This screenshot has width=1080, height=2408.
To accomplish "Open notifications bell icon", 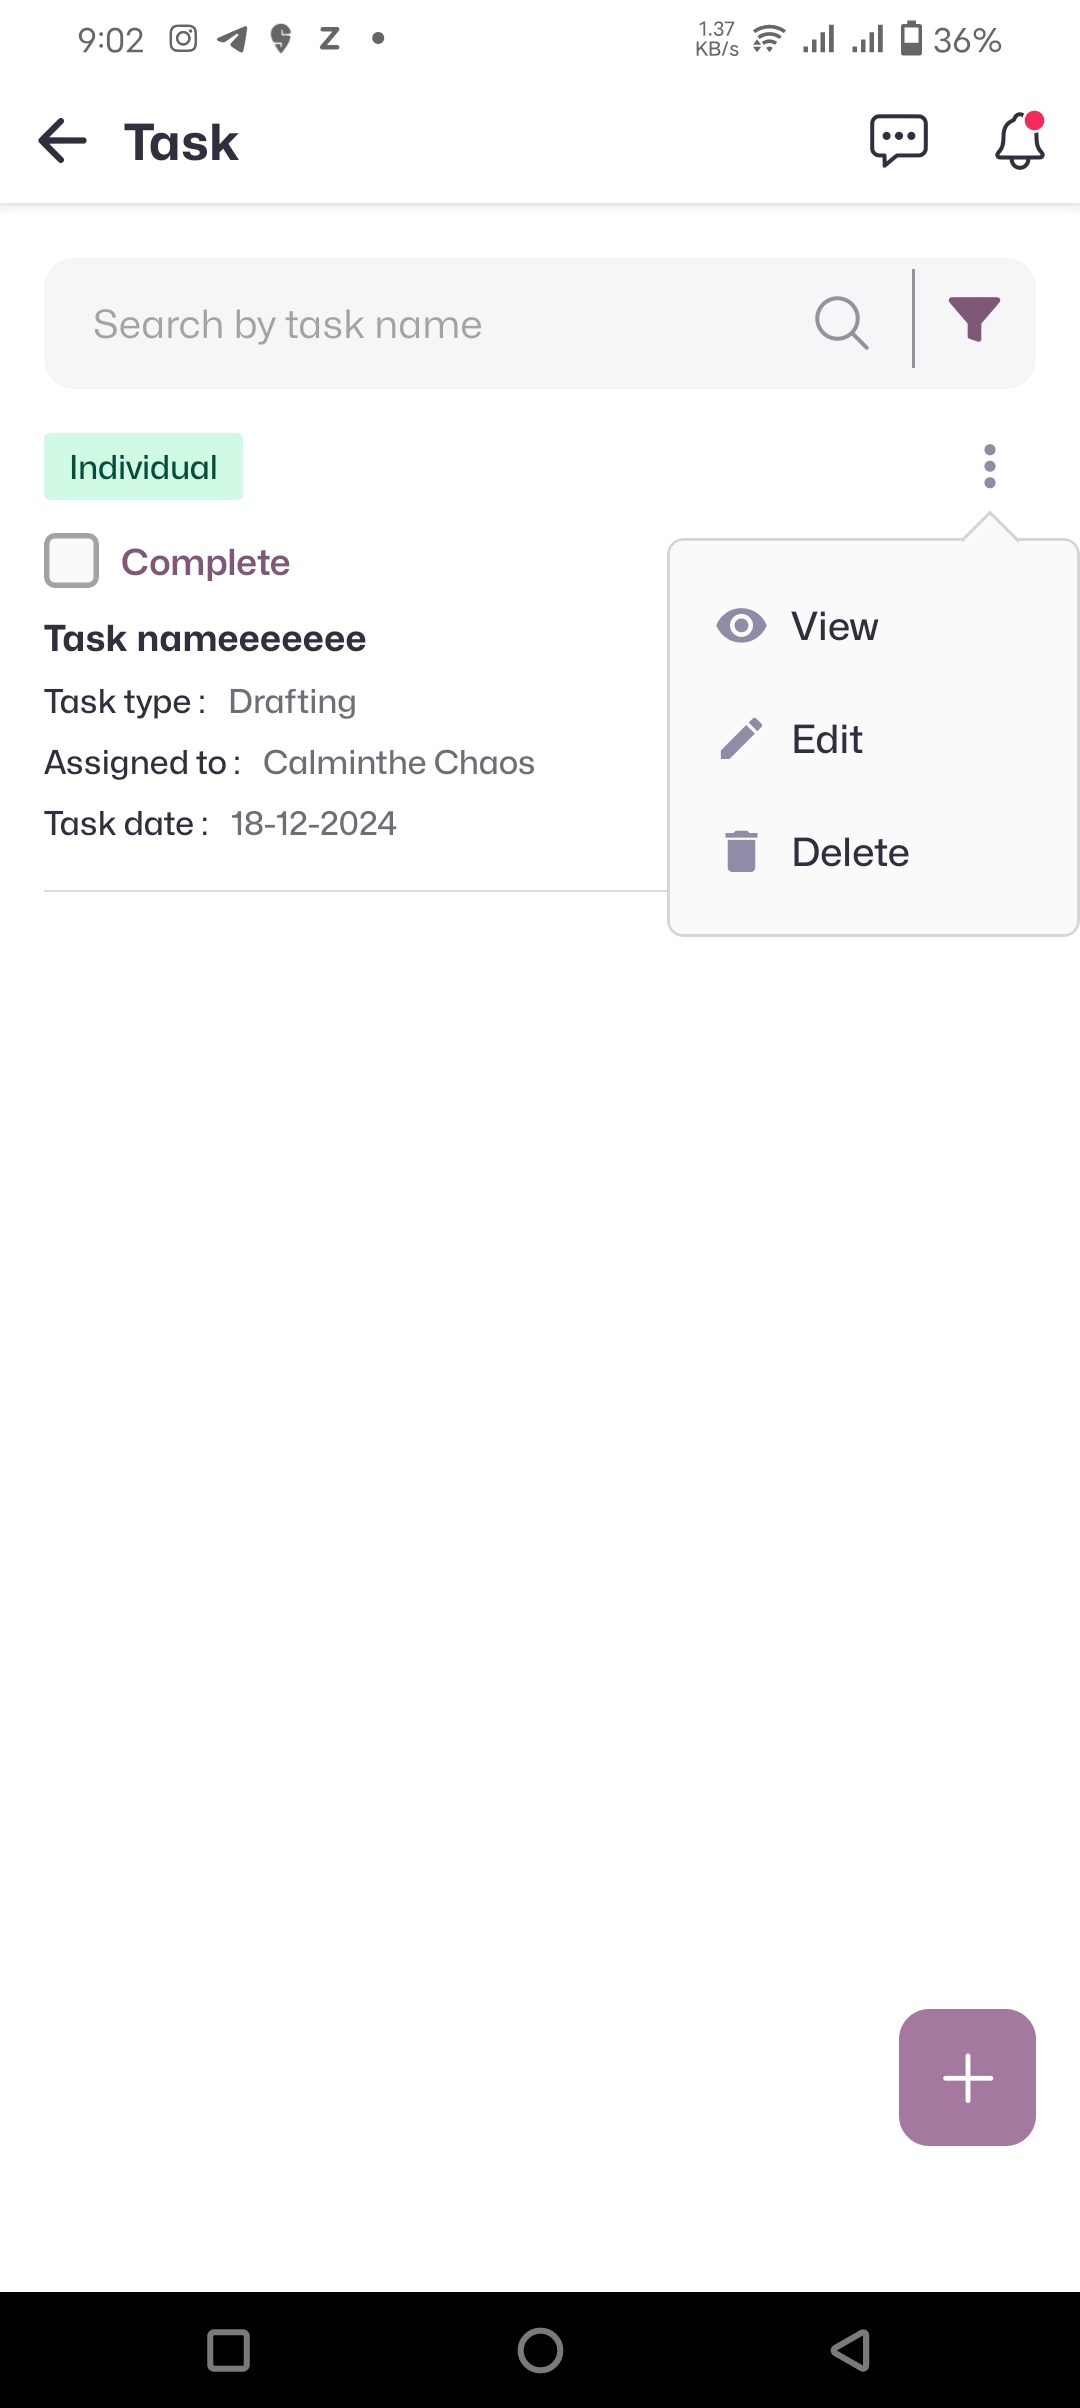I will (1020, 141).
